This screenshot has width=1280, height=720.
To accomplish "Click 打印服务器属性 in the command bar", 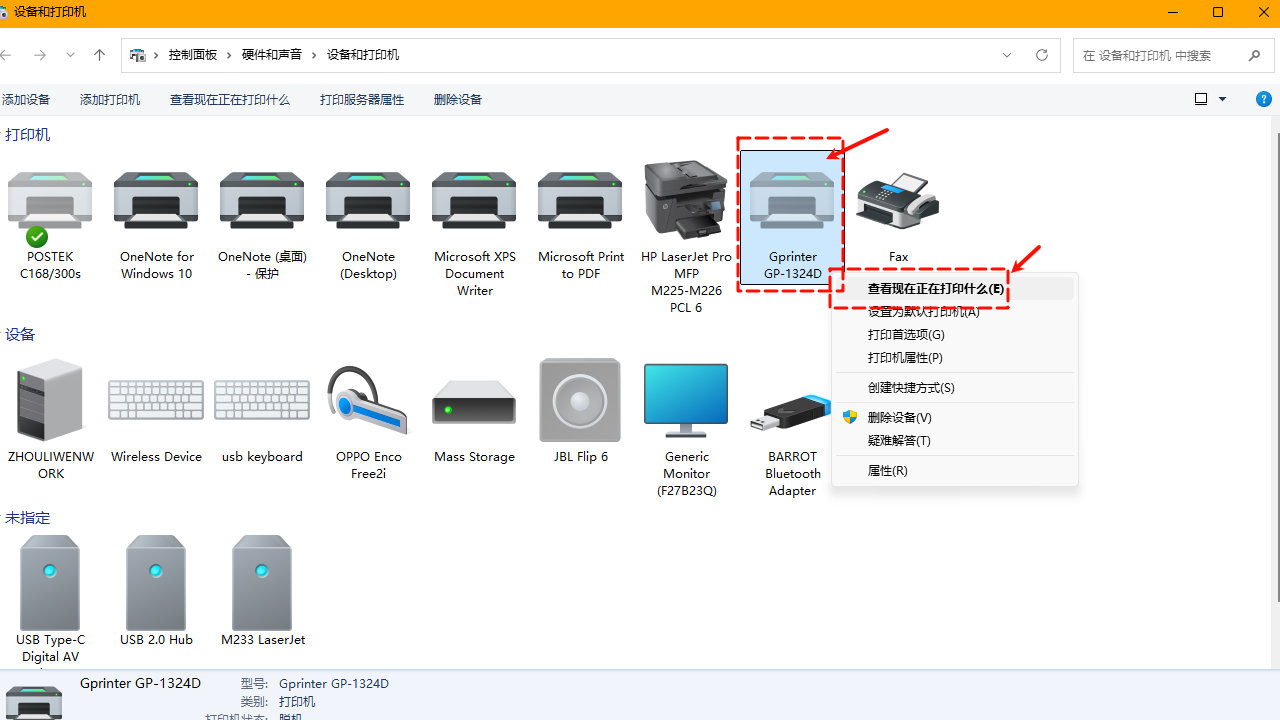I will [x=362, y=99].
